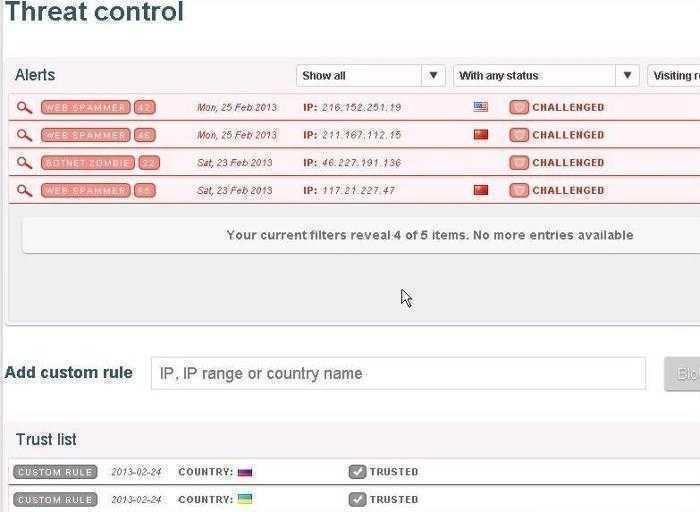700x512 pixels.
Task: Click magnifier icon for IP 216.152.251.19
Action: [x=24, y=108]
